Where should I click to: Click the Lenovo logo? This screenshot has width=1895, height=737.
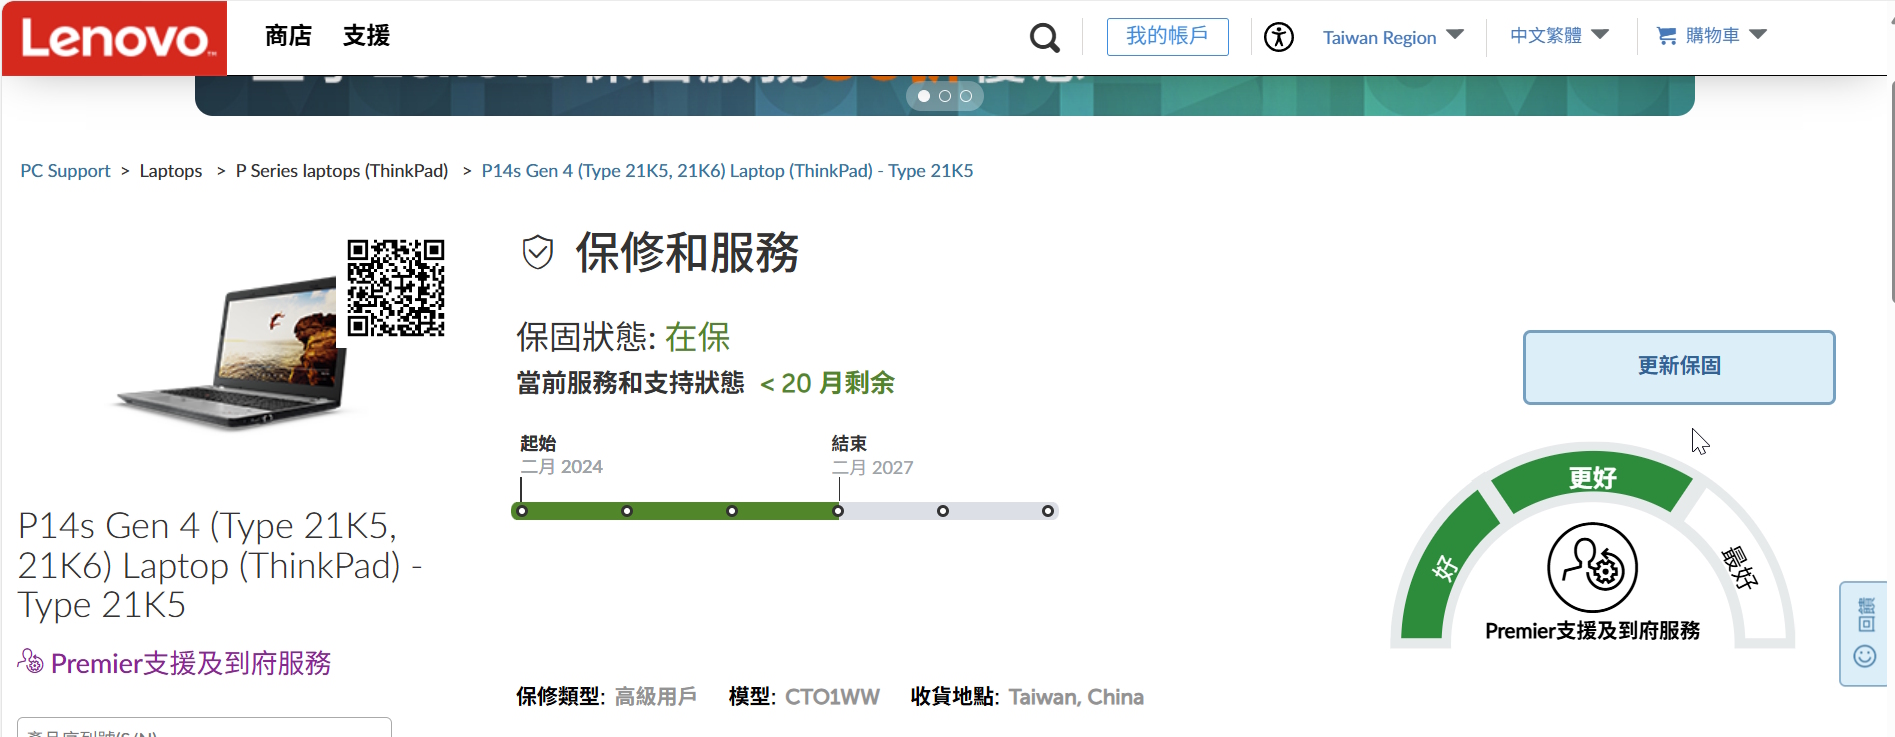(114, 38)
